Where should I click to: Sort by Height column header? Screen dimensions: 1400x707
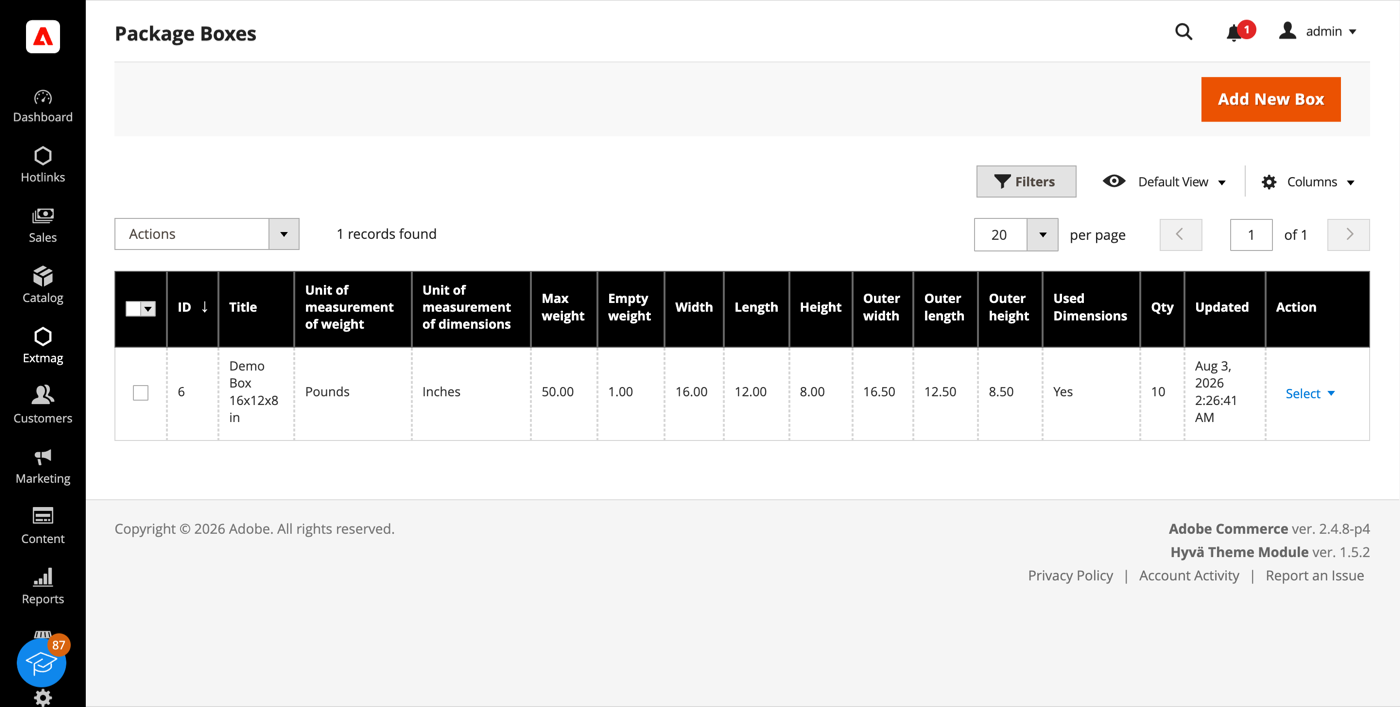(821, 308)
